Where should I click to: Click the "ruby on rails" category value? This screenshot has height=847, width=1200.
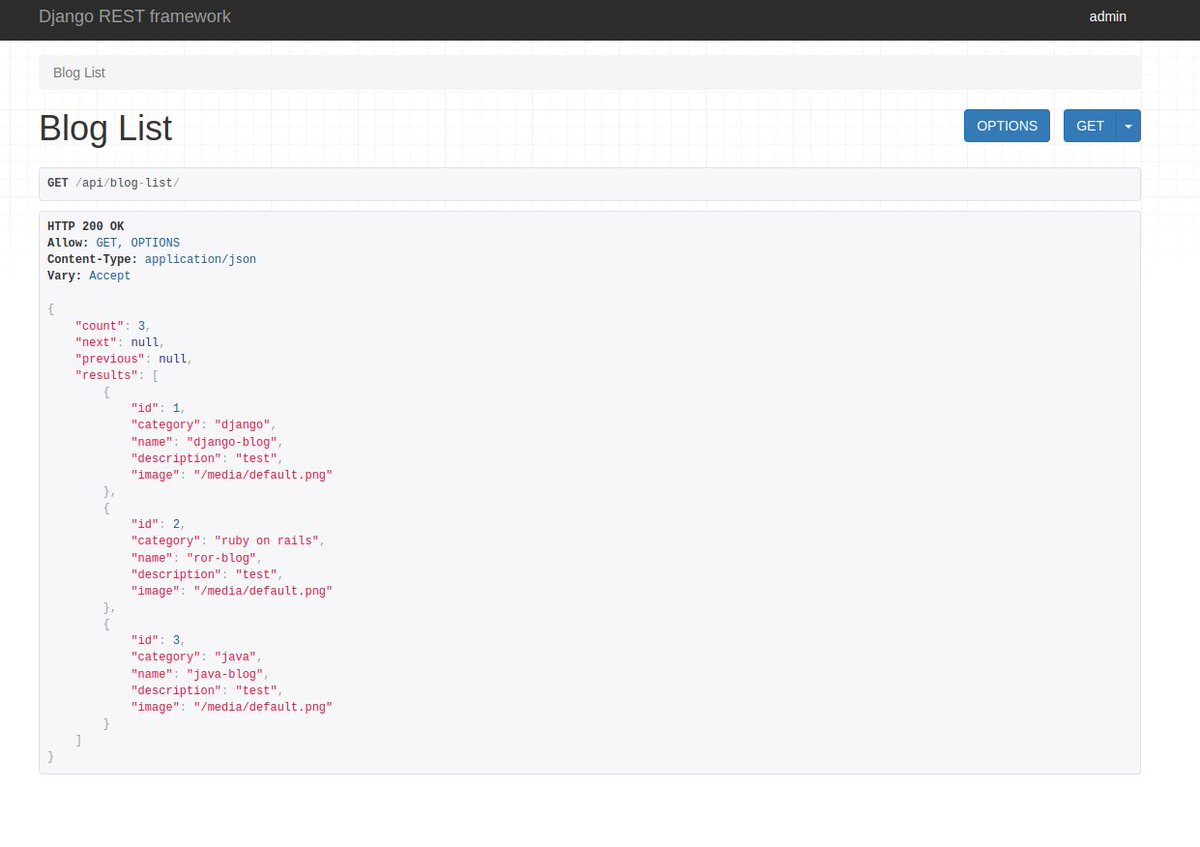click(x=268, y=541)
